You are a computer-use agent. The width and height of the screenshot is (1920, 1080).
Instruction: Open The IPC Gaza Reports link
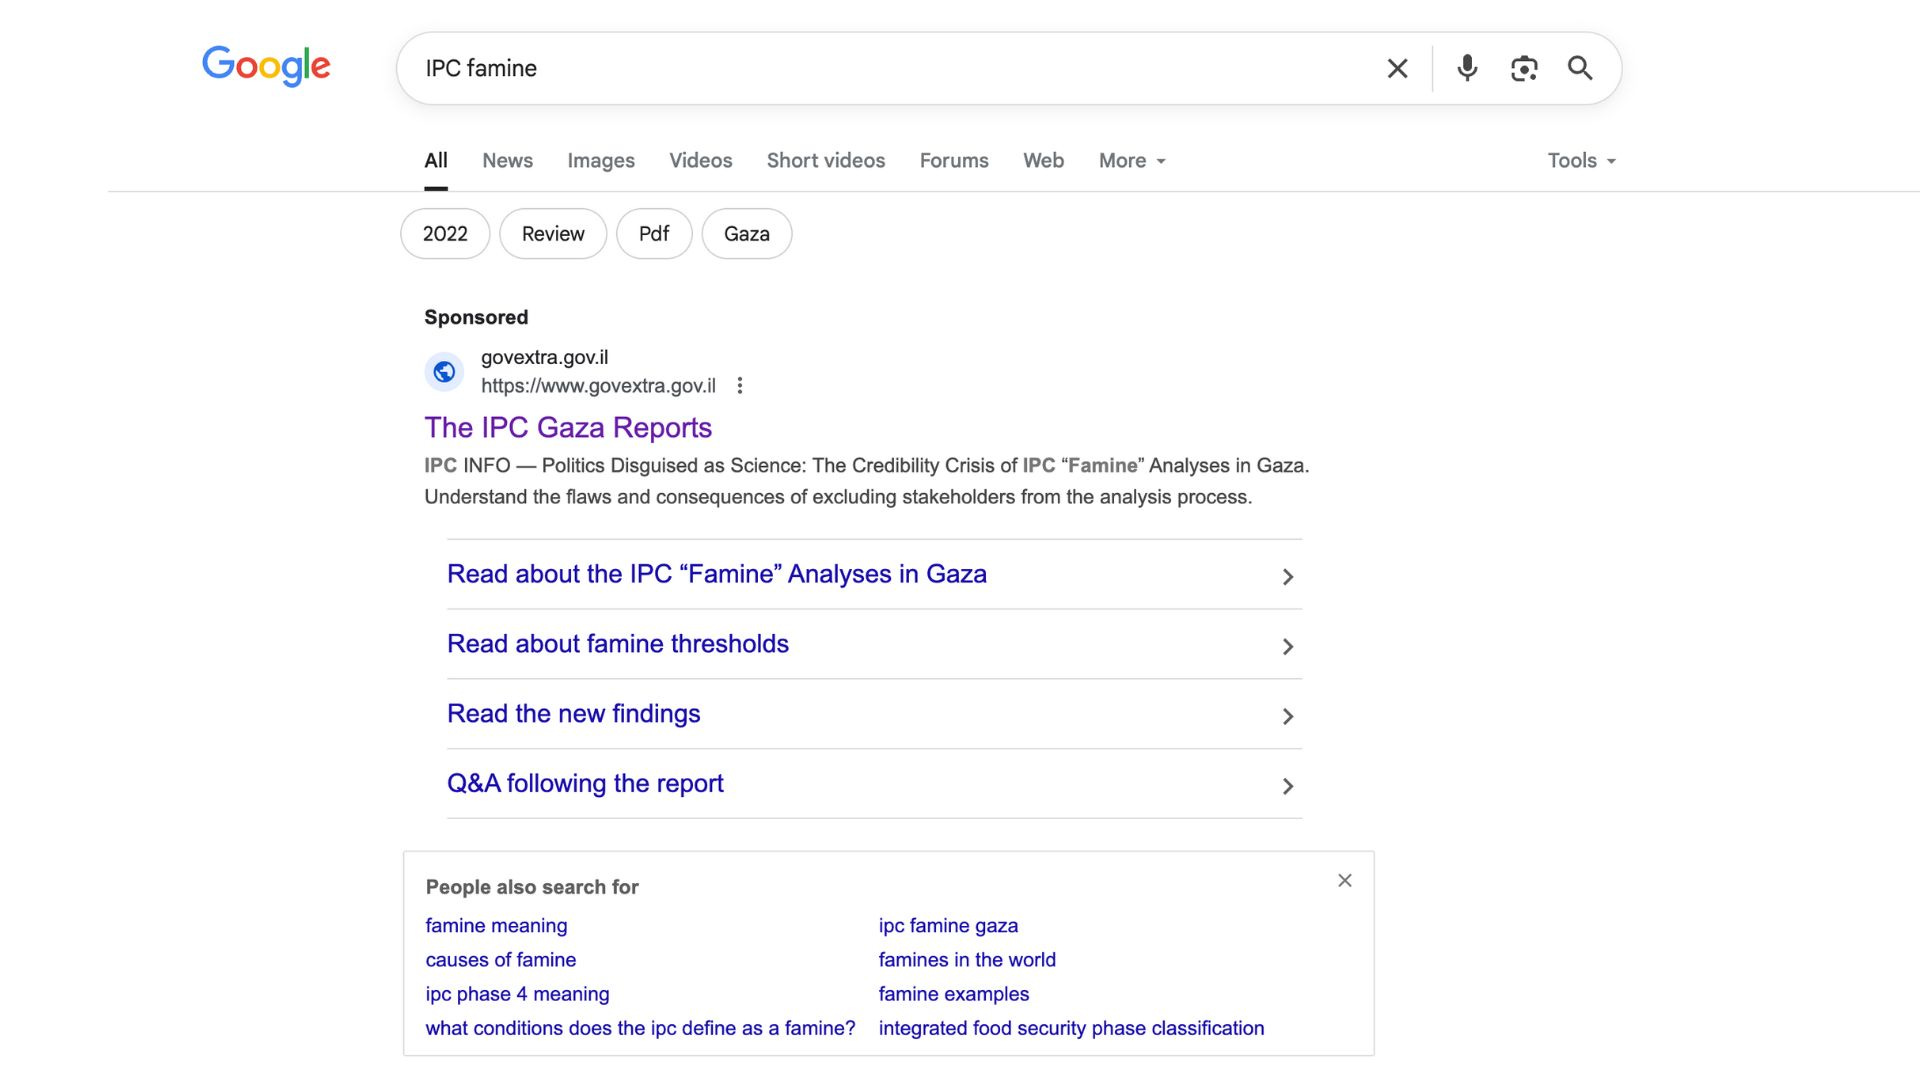[x=567, y=428]
